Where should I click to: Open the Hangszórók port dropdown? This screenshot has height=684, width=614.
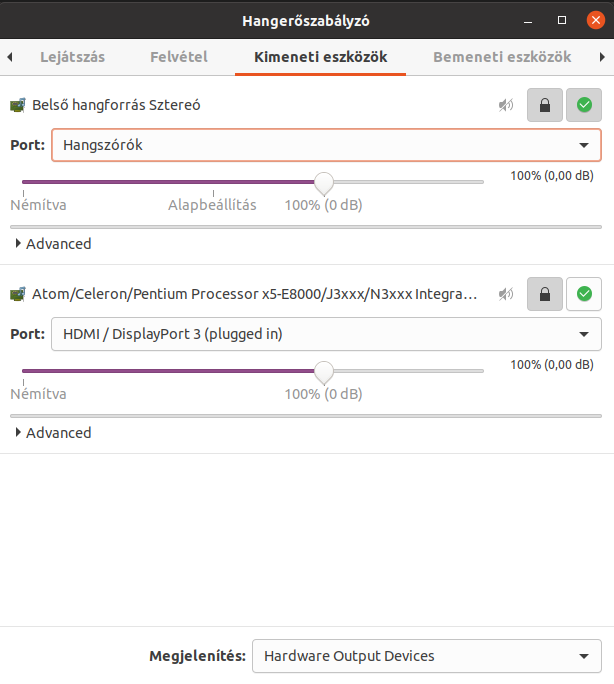pos(326,145)
